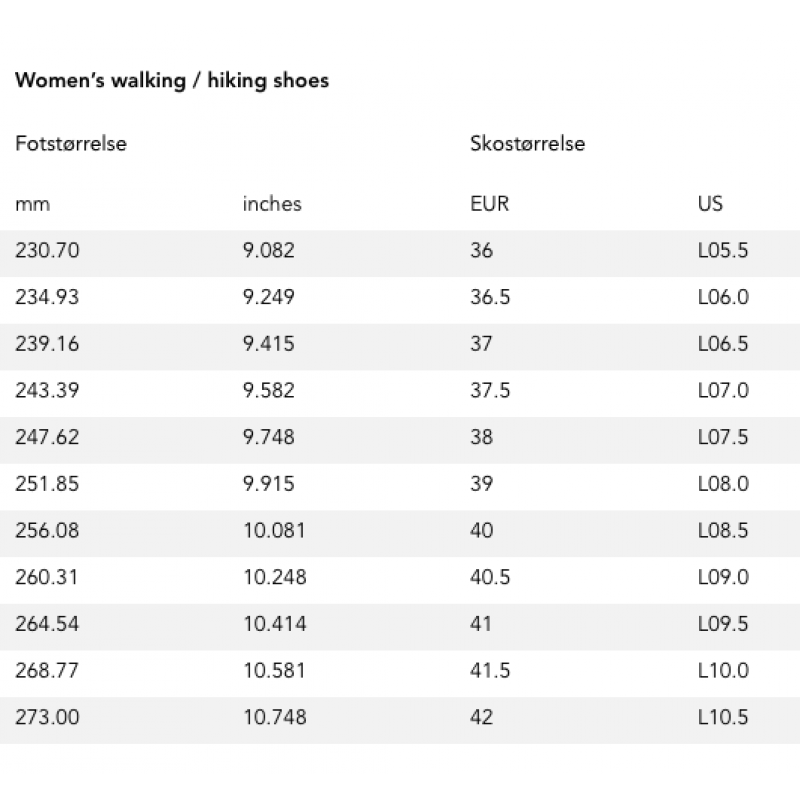Screen dimensions: 800x800
Task: Click the 'EUR' column header
Action: (x=489, y=204)
